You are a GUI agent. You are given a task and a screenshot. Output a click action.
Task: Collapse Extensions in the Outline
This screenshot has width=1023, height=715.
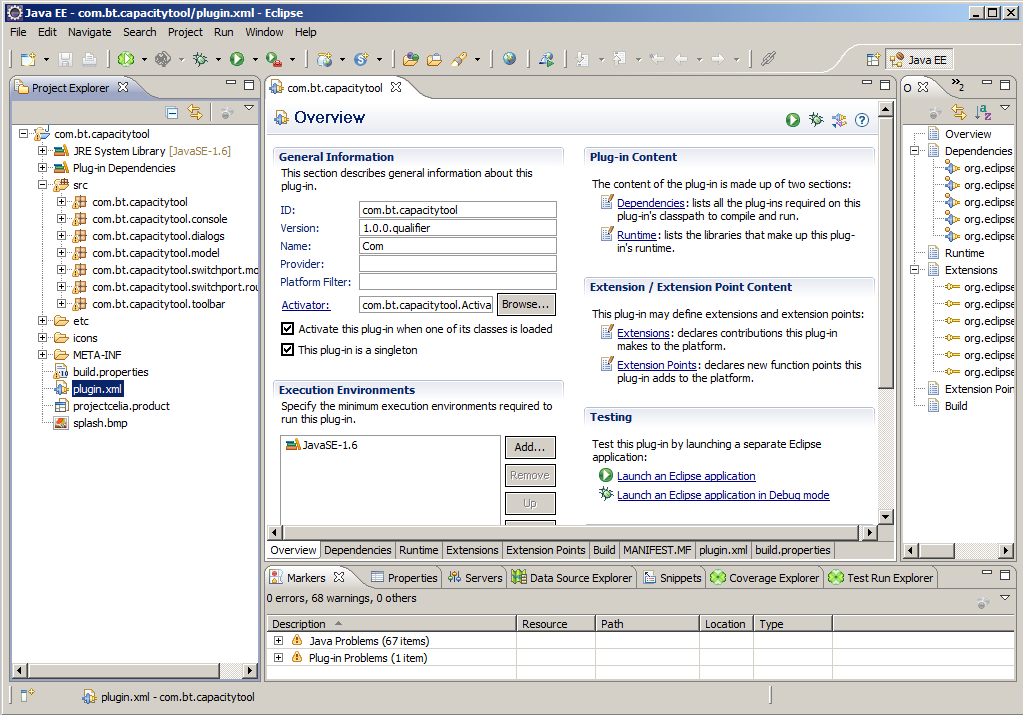coord(915,270)
